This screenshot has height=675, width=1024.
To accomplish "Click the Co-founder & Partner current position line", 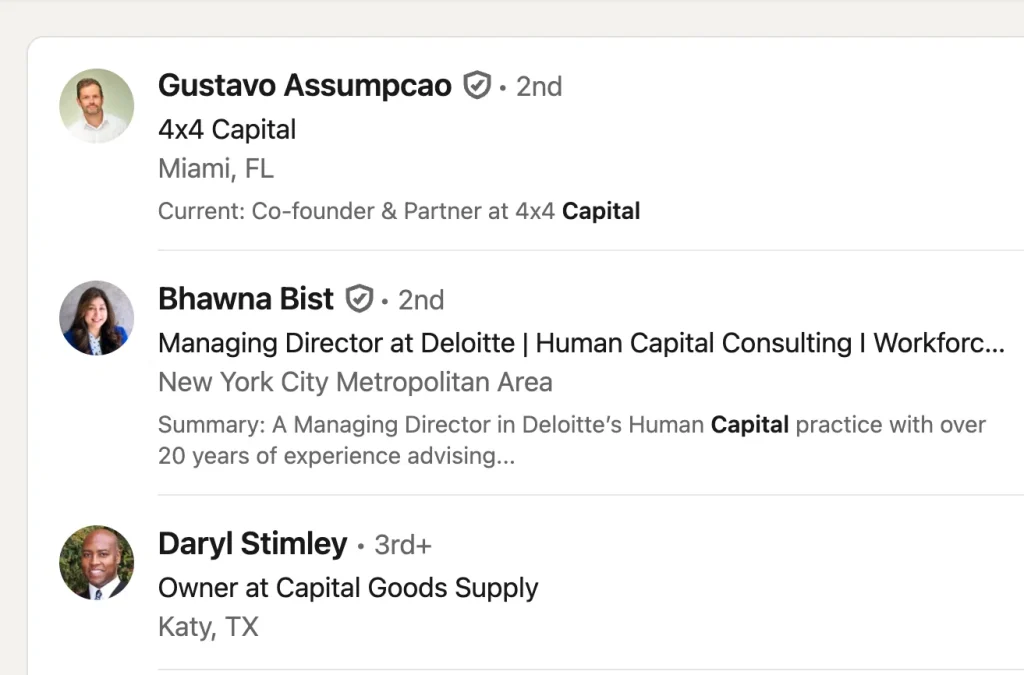I will (398, 211).
